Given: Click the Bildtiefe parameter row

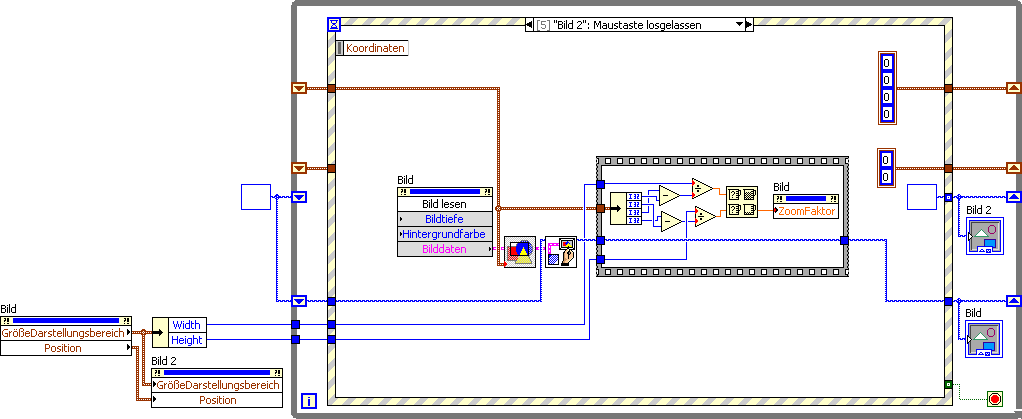Looking at the screenshot, I should 445,219.
